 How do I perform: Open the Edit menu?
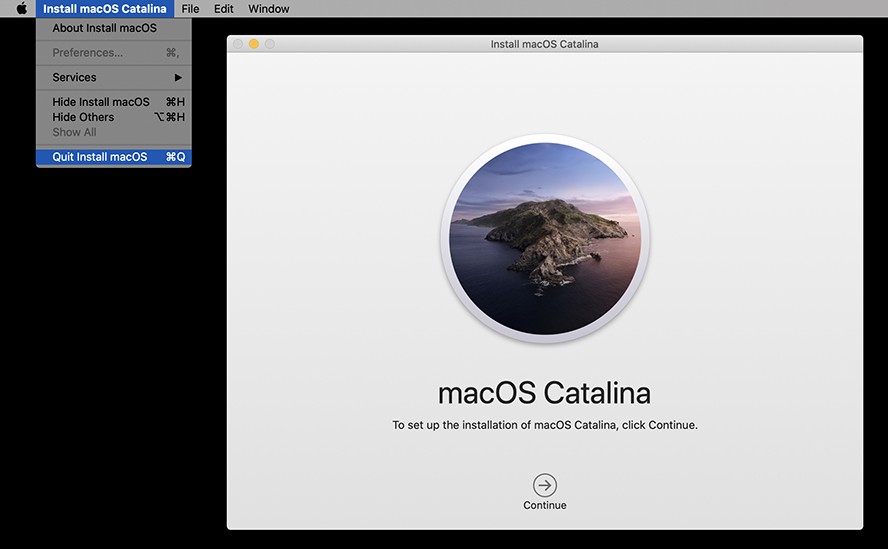click(x=224, y=8)
